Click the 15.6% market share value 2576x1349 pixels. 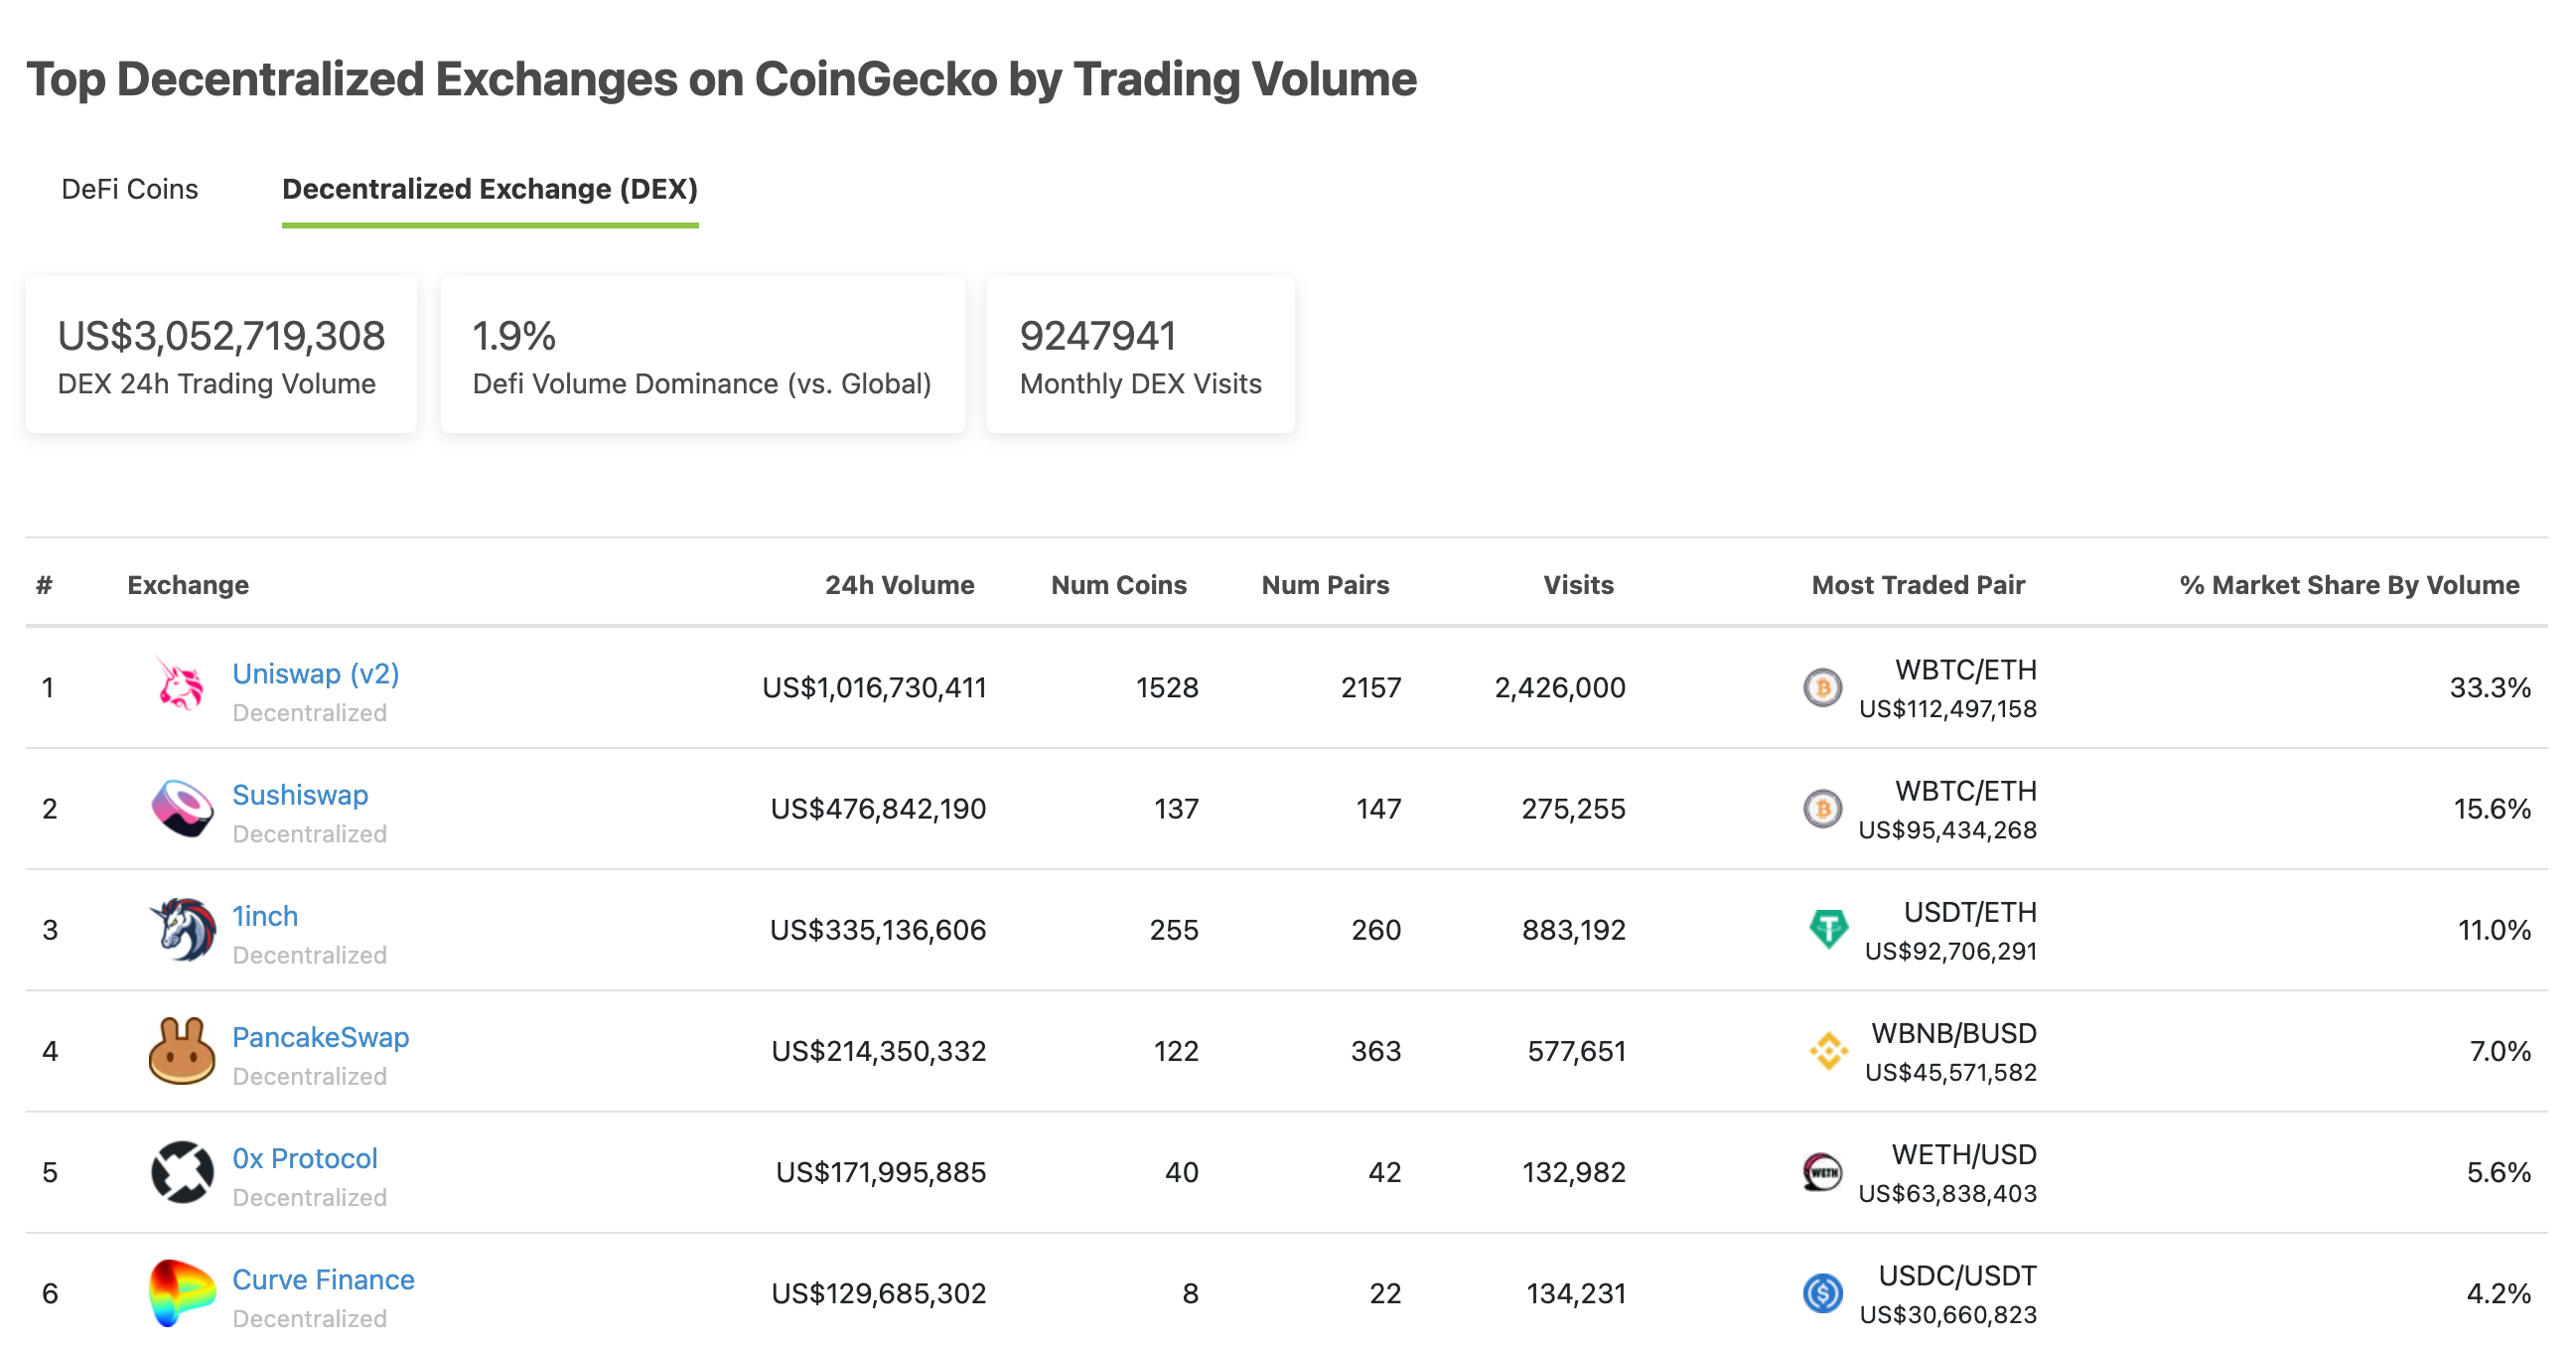click(2491, 808)
